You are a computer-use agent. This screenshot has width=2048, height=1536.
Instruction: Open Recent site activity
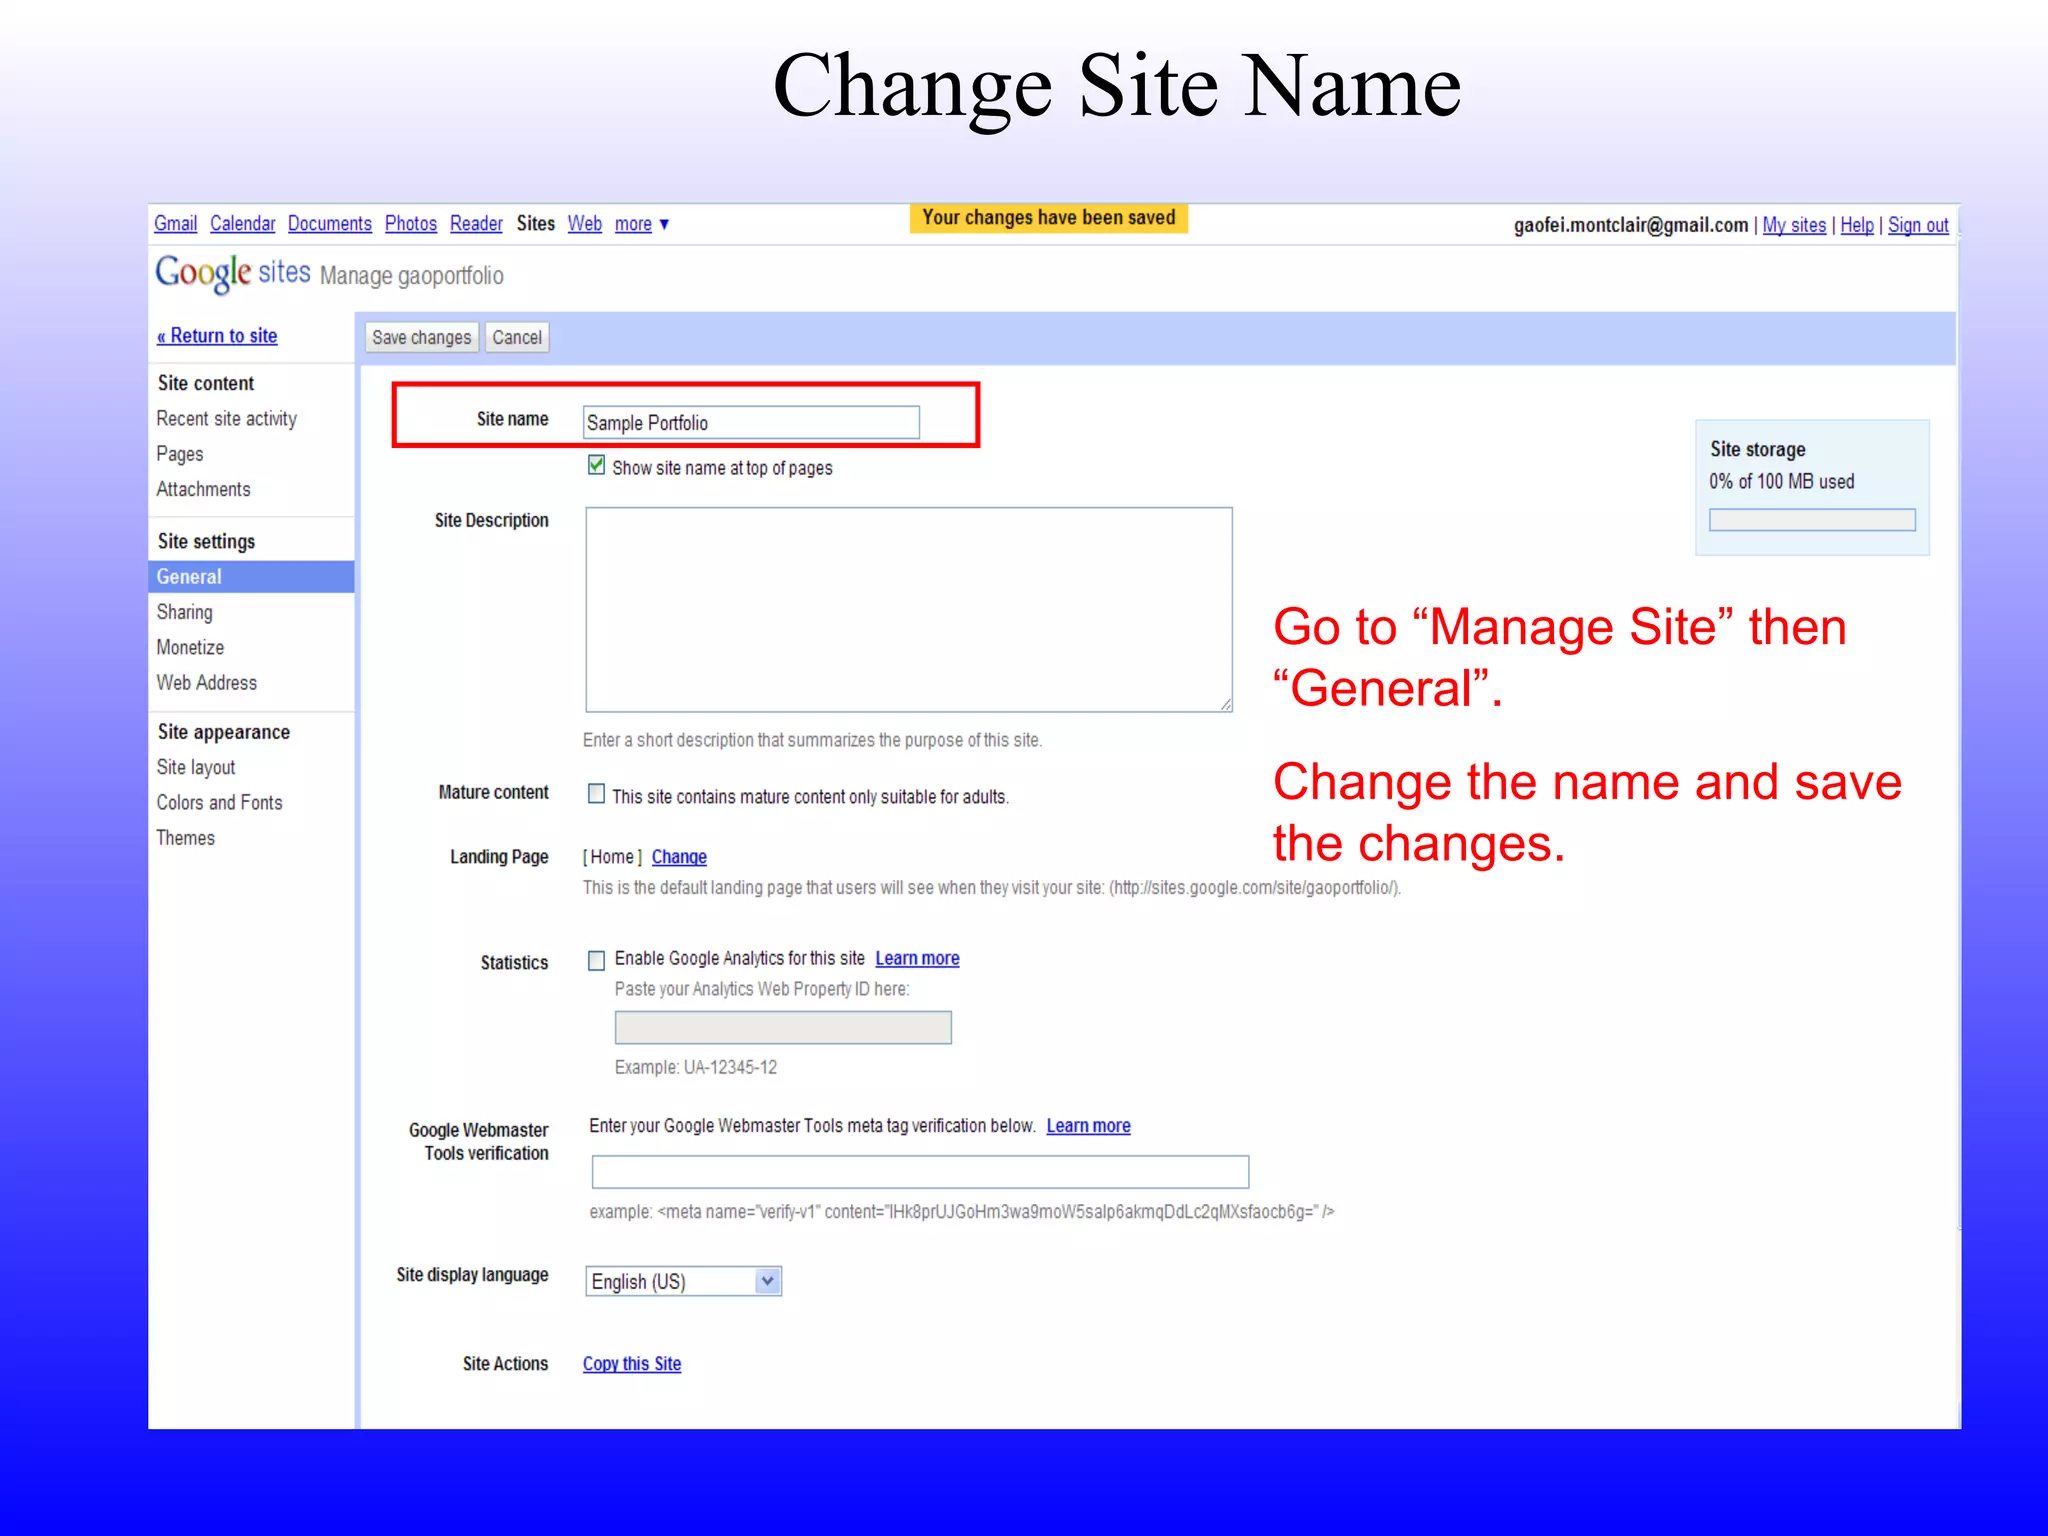227,418
